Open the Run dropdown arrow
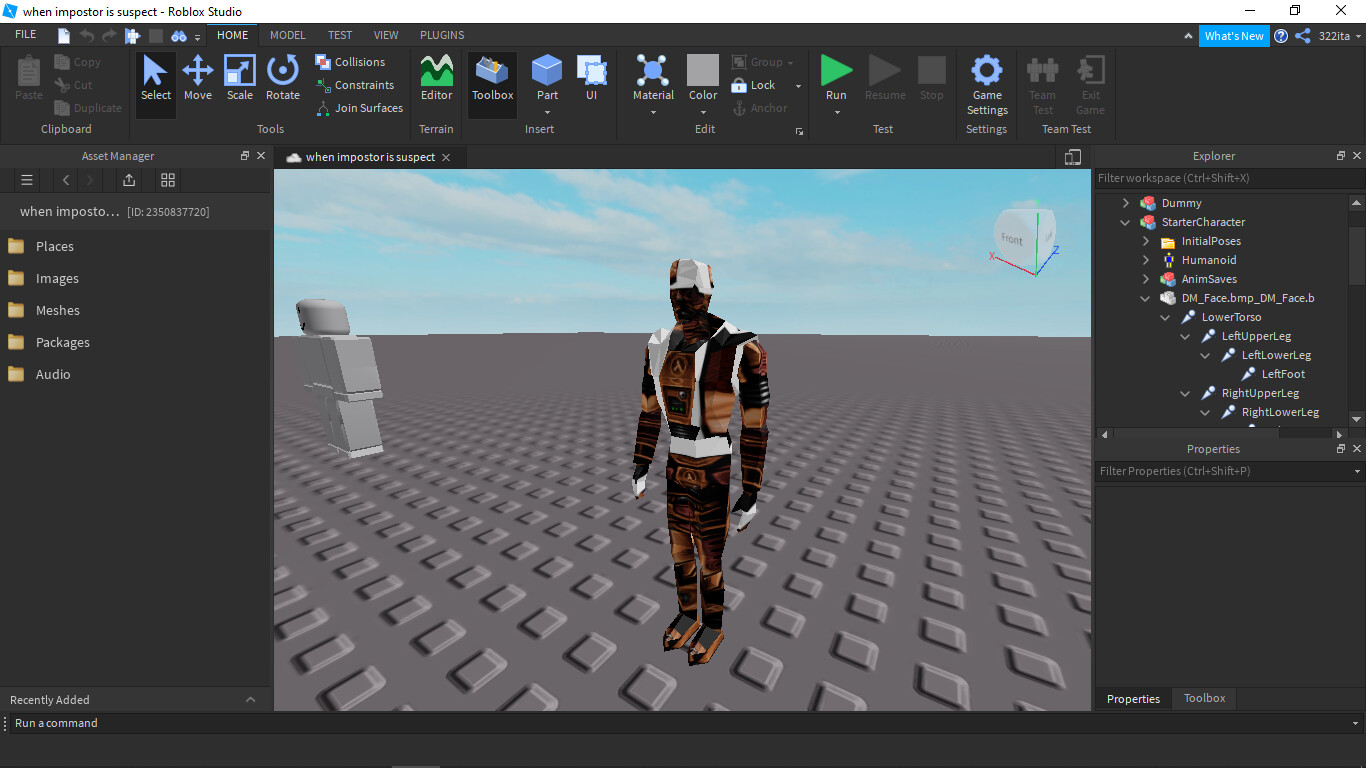This screenshot has width=1366, height=768. (836, 112)
